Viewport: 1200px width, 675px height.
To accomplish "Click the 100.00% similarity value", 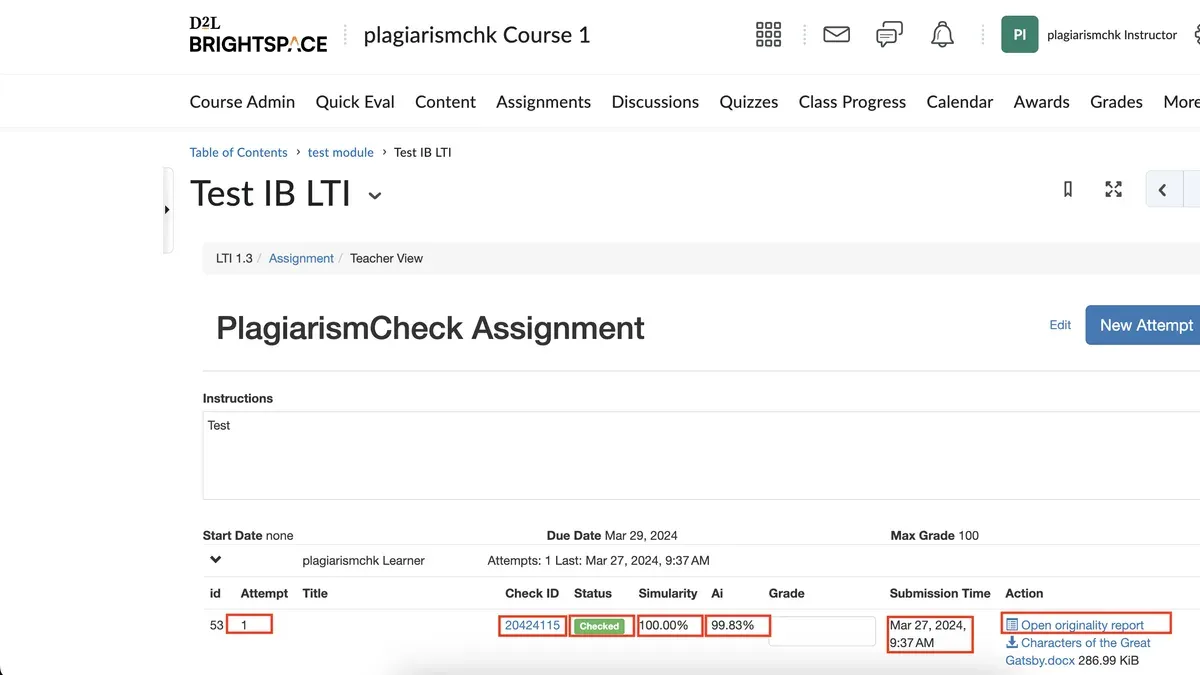I will point(664,625).
